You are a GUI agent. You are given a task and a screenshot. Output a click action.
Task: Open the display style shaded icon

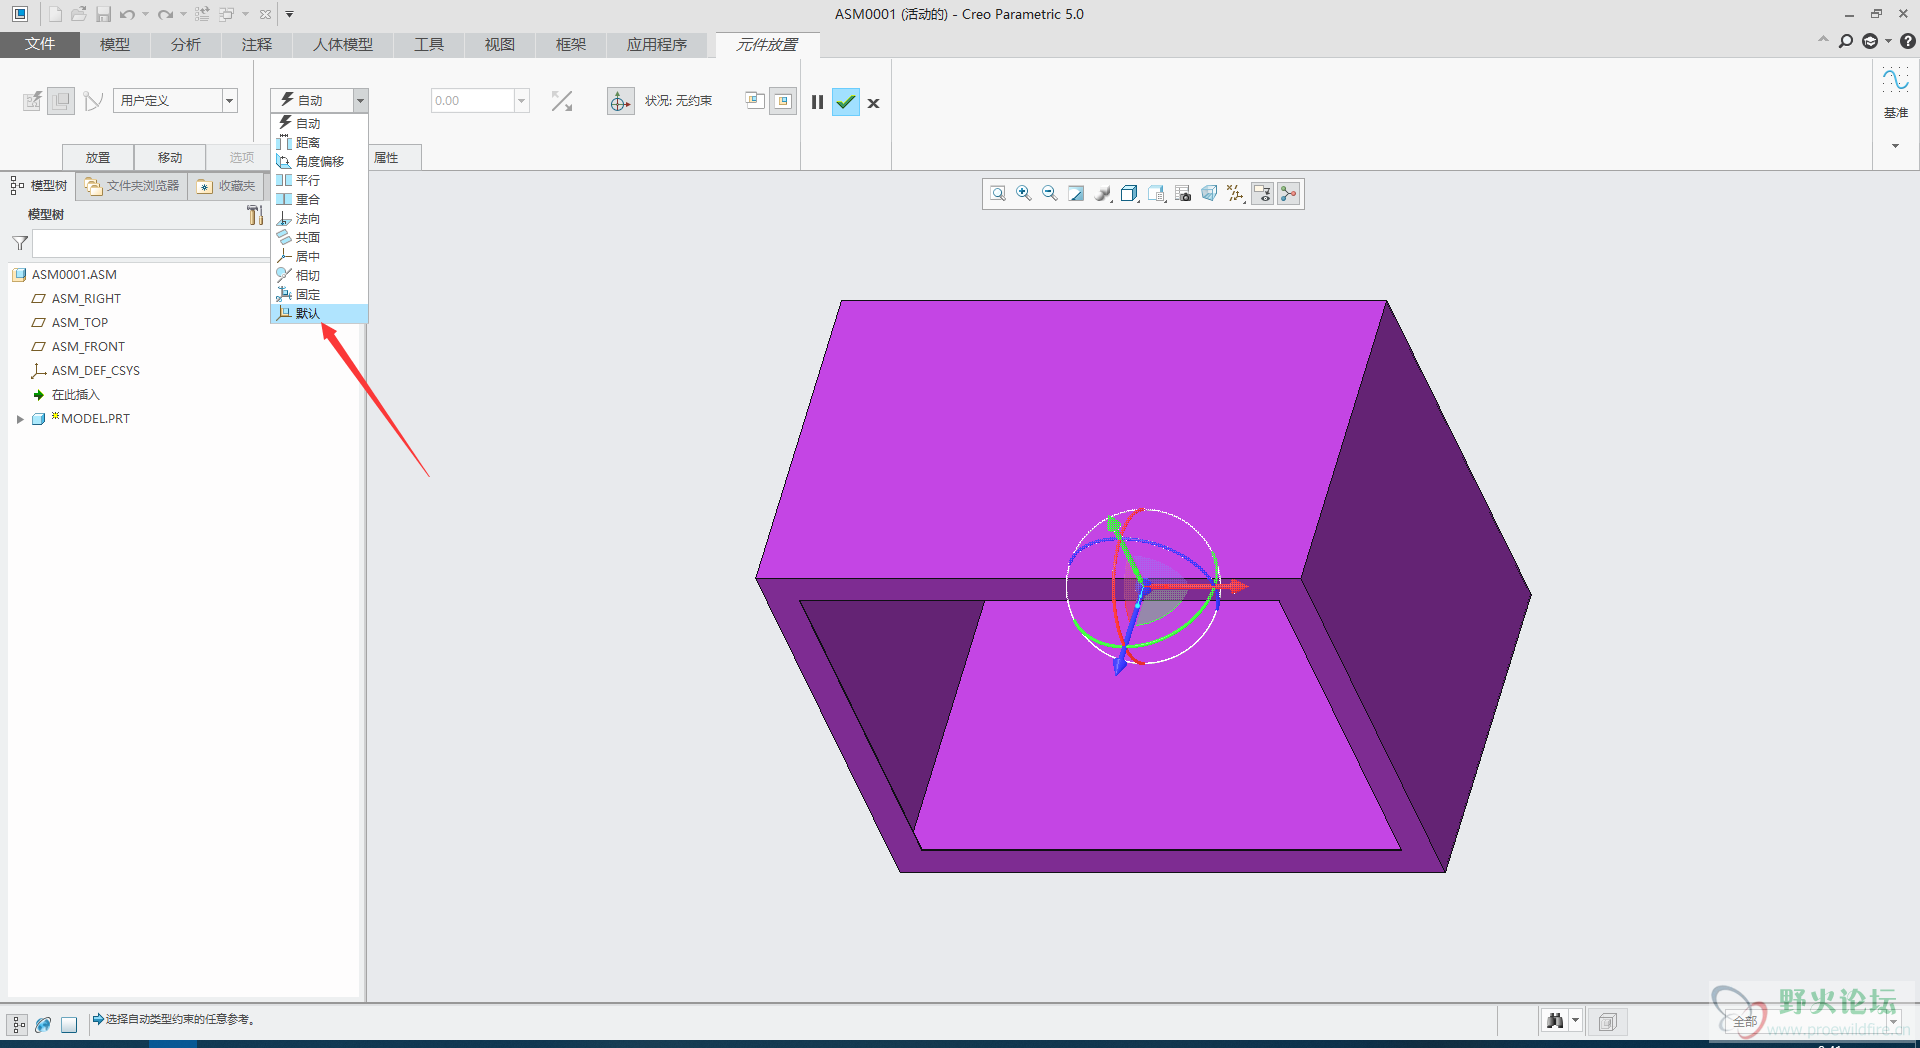pos(1102,194)
